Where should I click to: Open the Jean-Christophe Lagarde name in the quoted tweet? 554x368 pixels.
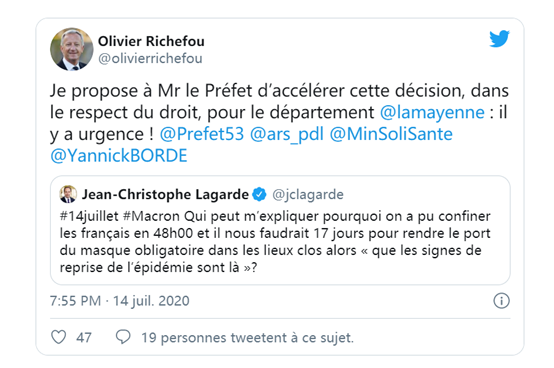click(x=165, y=194)
